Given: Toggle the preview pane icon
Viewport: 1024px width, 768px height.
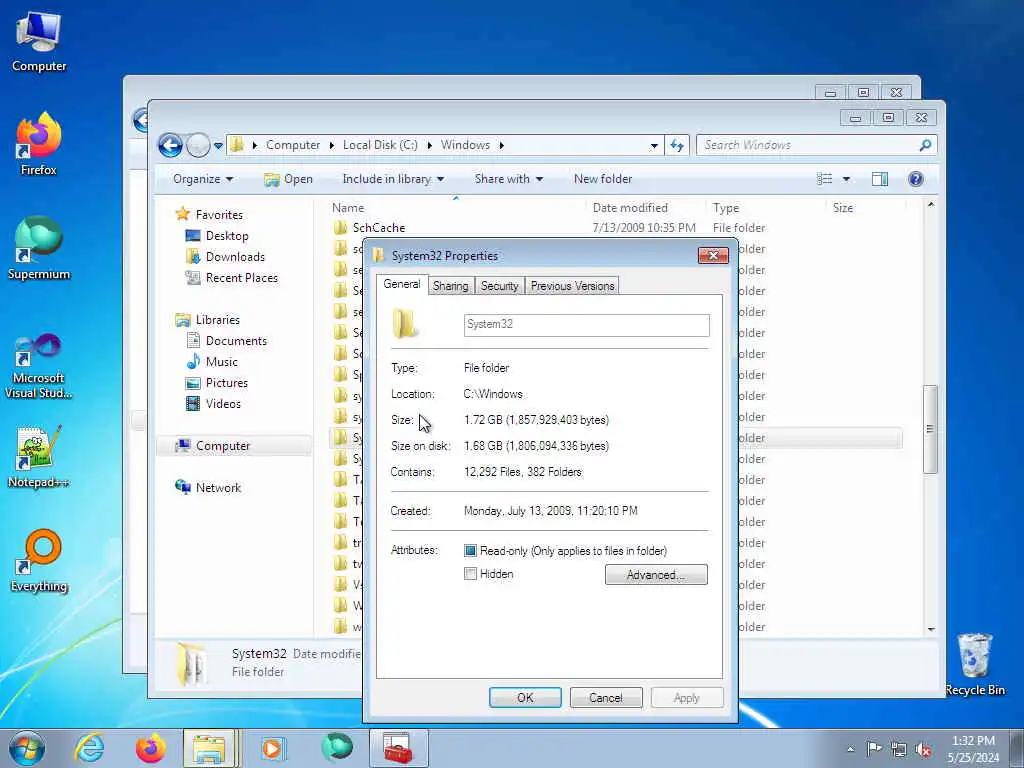Looking at the screenshot, I should [x=880, y=179].
